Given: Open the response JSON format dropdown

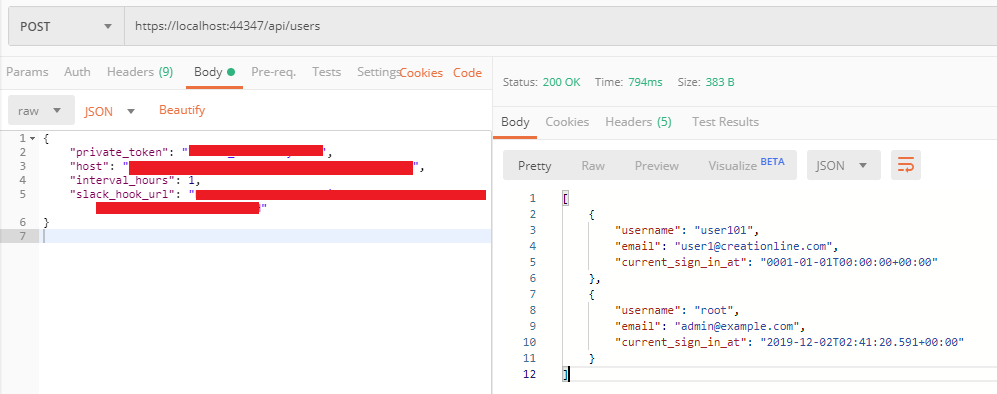Looking at the screenshot, I should click(x=843, y=165).
